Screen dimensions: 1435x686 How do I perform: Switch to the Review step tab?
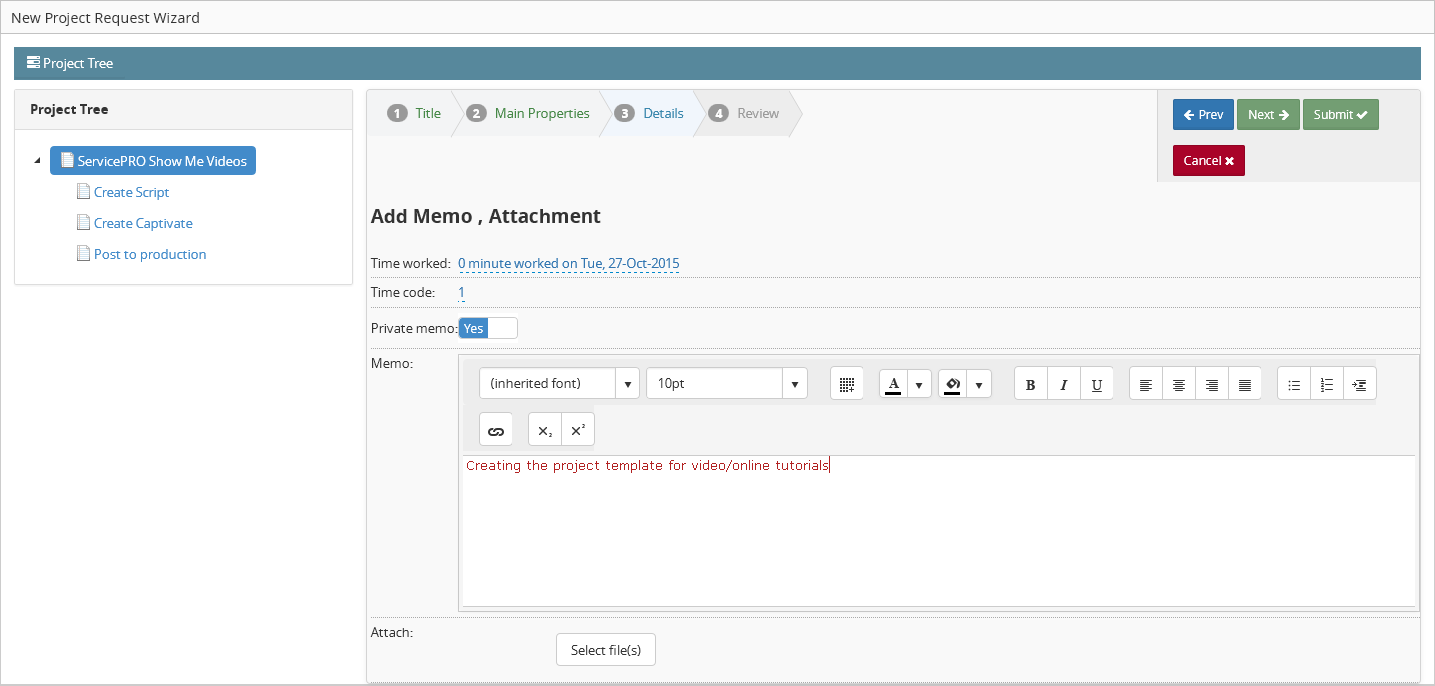tap(757, 114)
